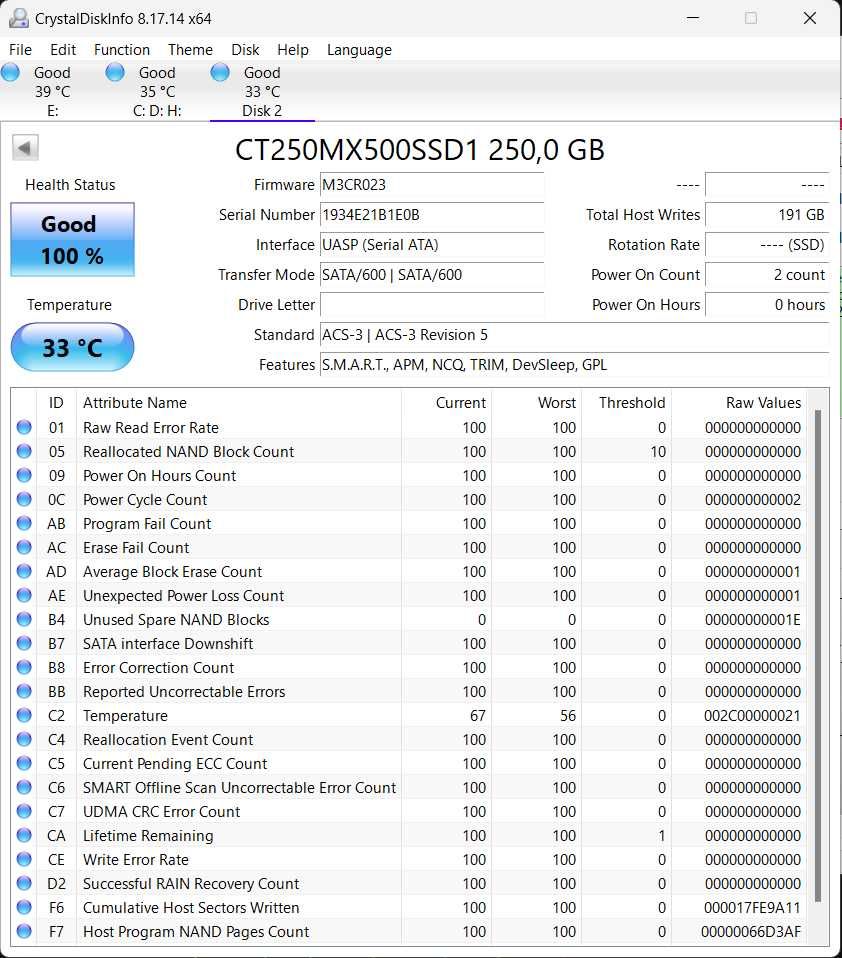Viewport: 842px width, 958px height.
Task: Click the Interface field UASP (Serial ATA)
Action: pos(432,244)
